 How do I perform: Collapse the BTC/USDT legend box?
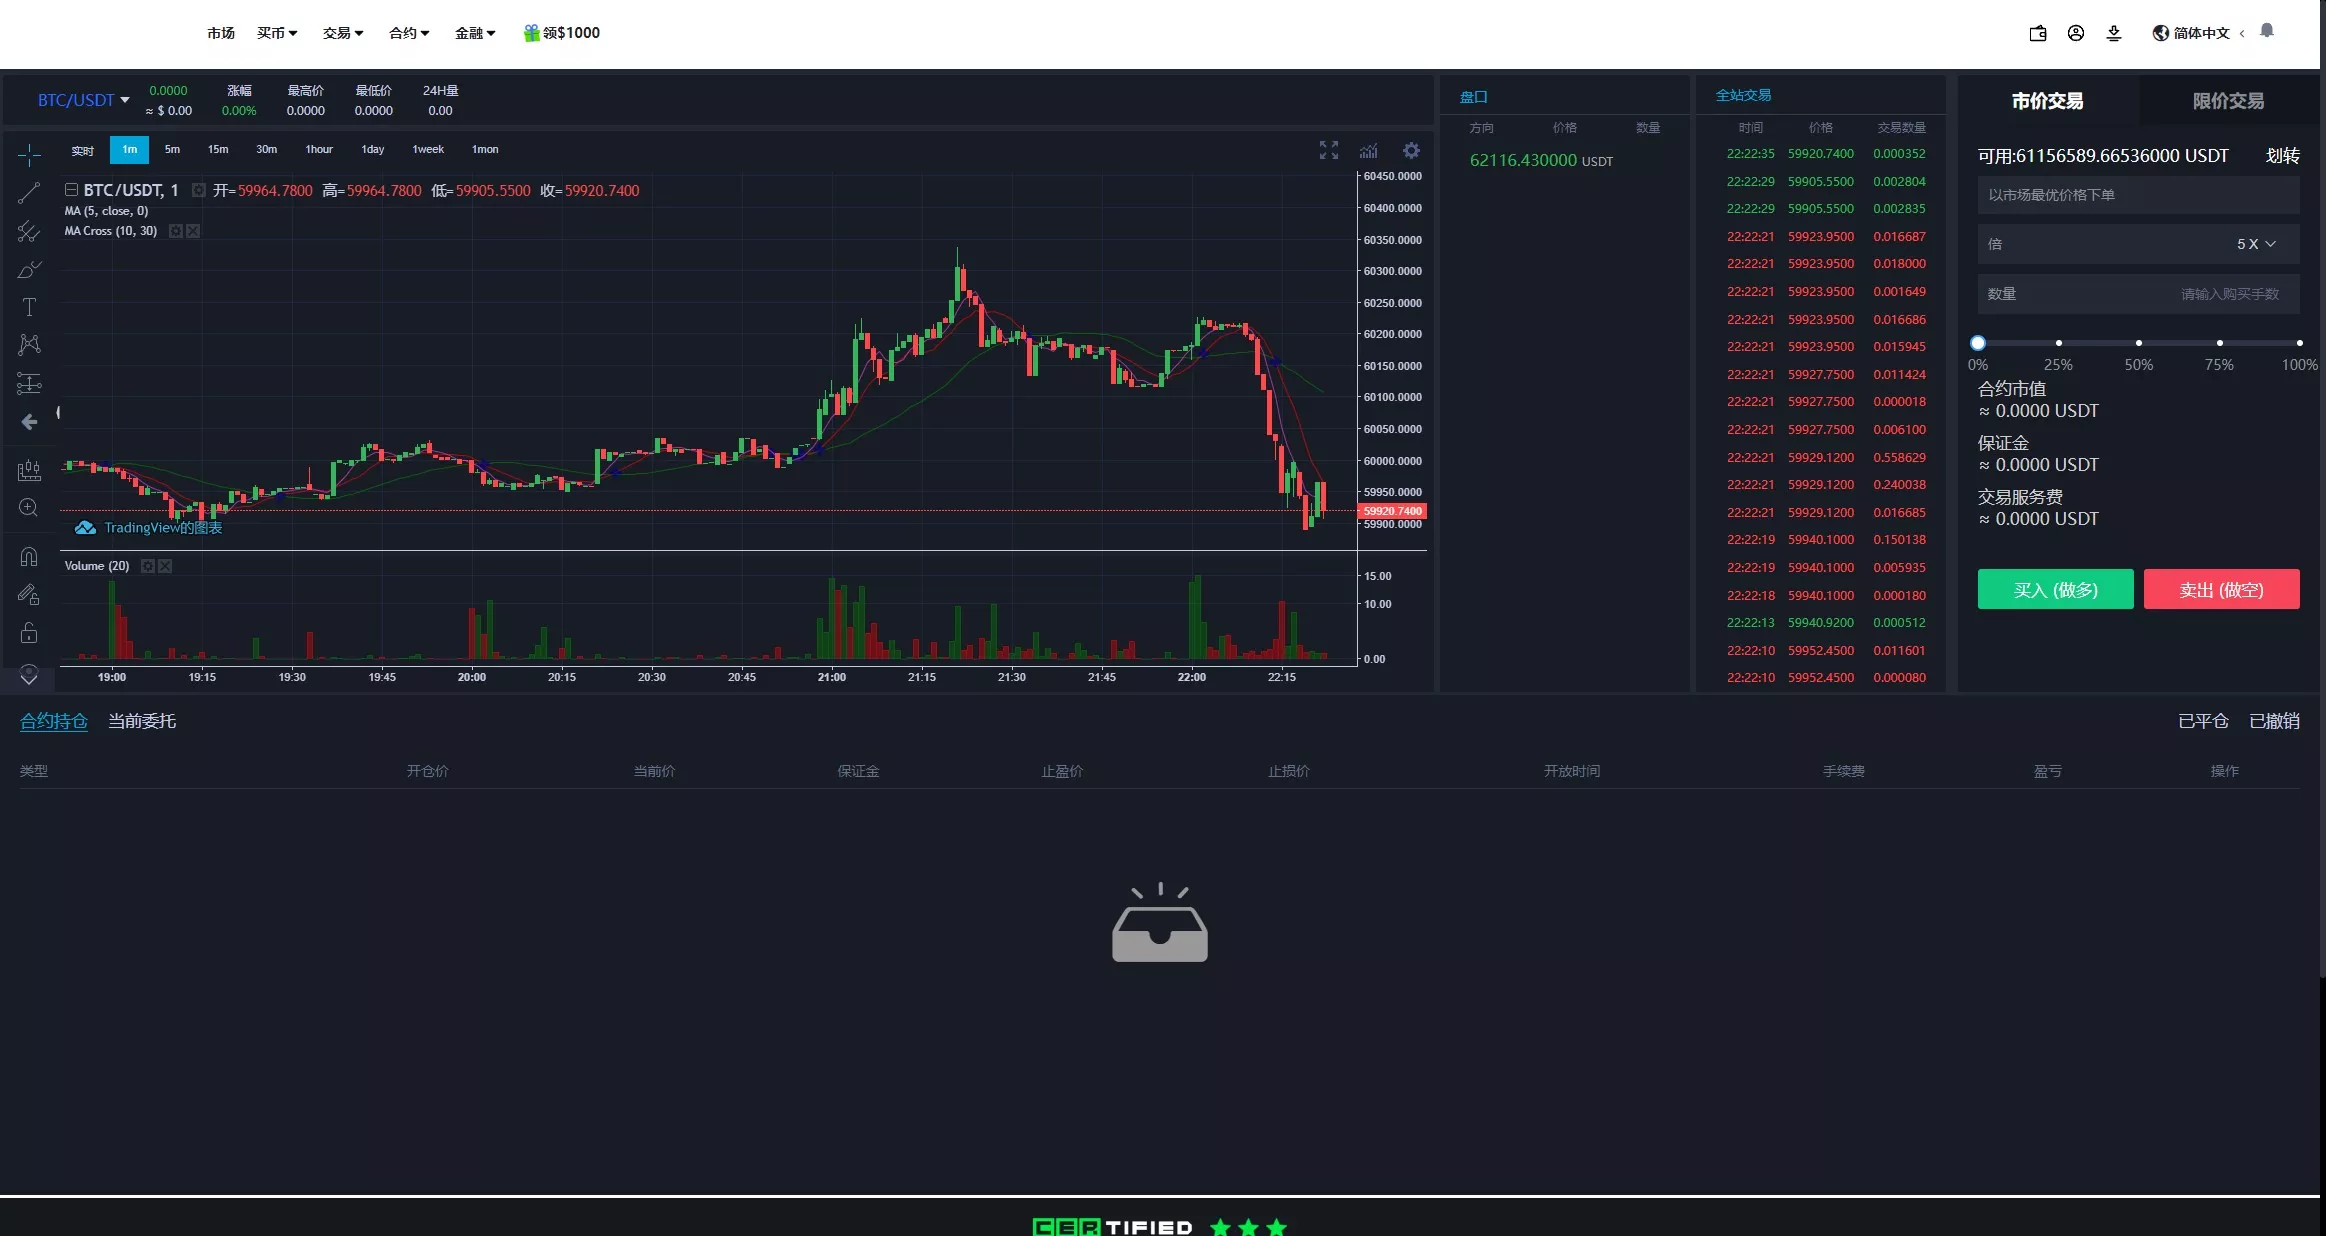(x=72, y=190)
